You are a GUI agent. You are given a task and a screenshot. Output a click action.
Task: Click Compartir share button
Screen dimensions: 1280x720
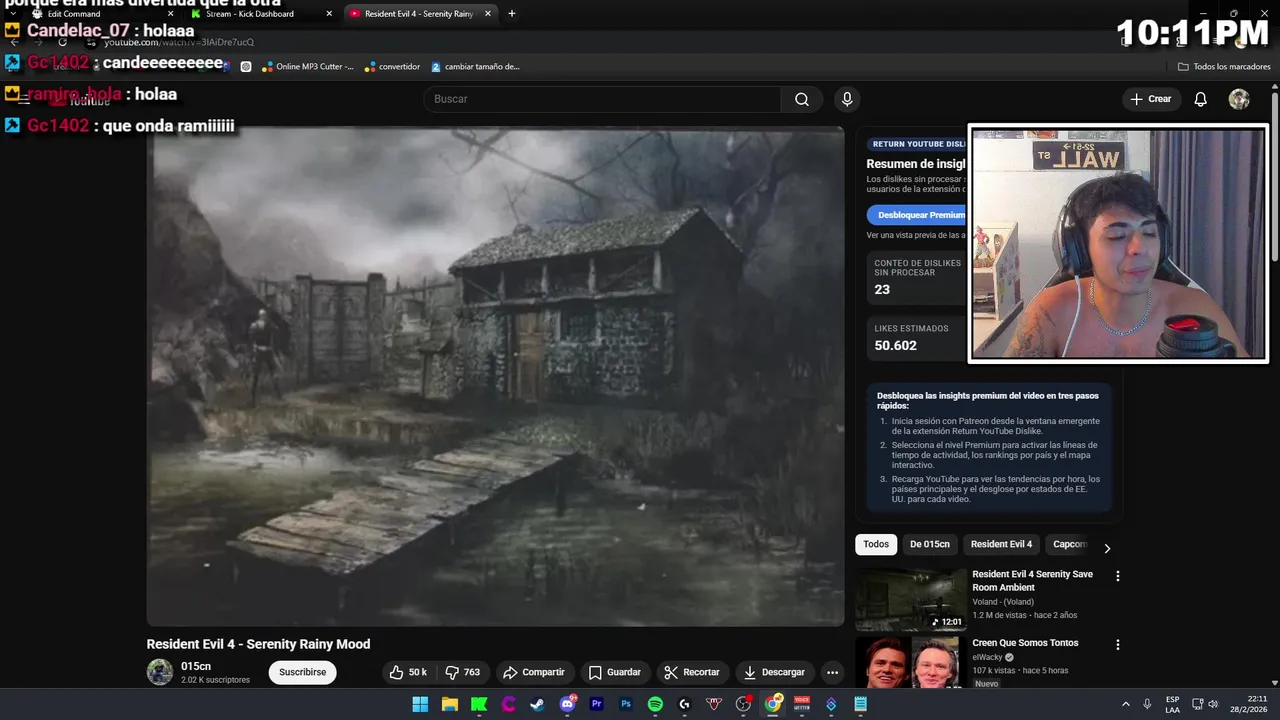tap(534, 672)
